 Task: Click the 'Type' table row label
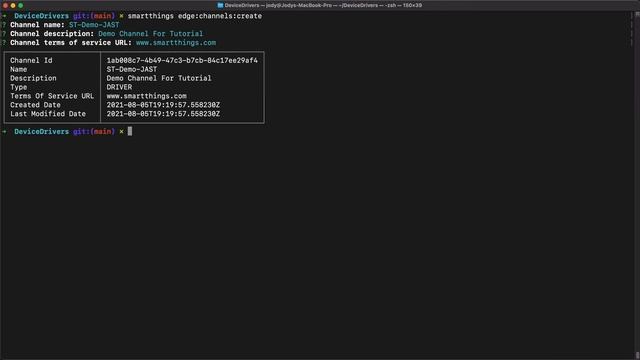(x=19, y=87)
